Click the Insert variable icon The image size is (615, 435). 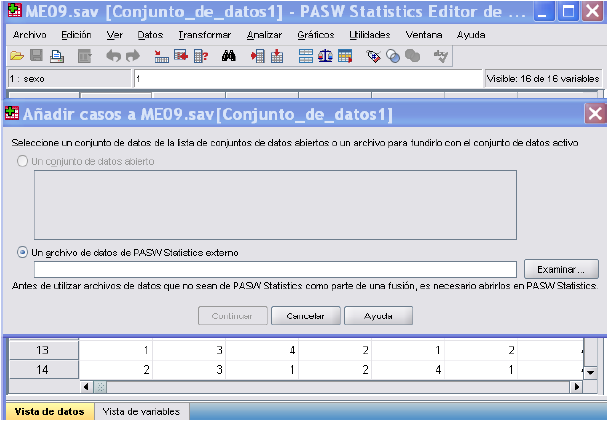point(277,56)
